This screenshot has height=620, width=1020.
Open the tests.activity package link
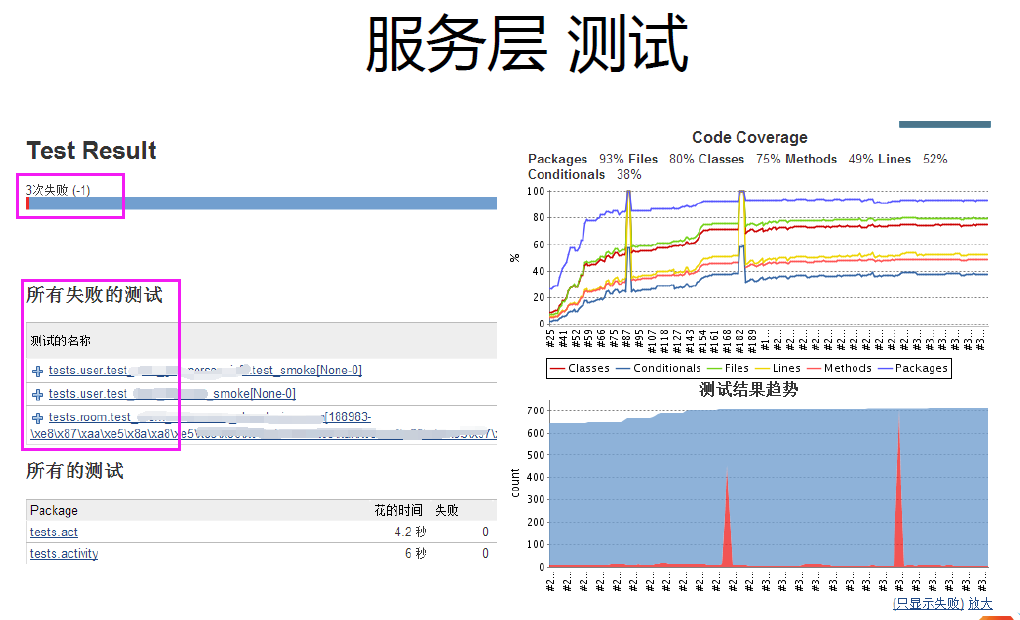(64, 554)
